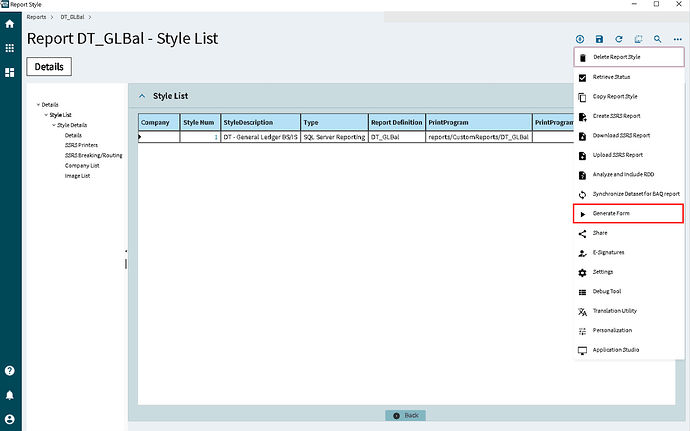This screenshot has width=690, height=431.
Task: Click the PrintProgram column header
Action: (x=478, y=122)
